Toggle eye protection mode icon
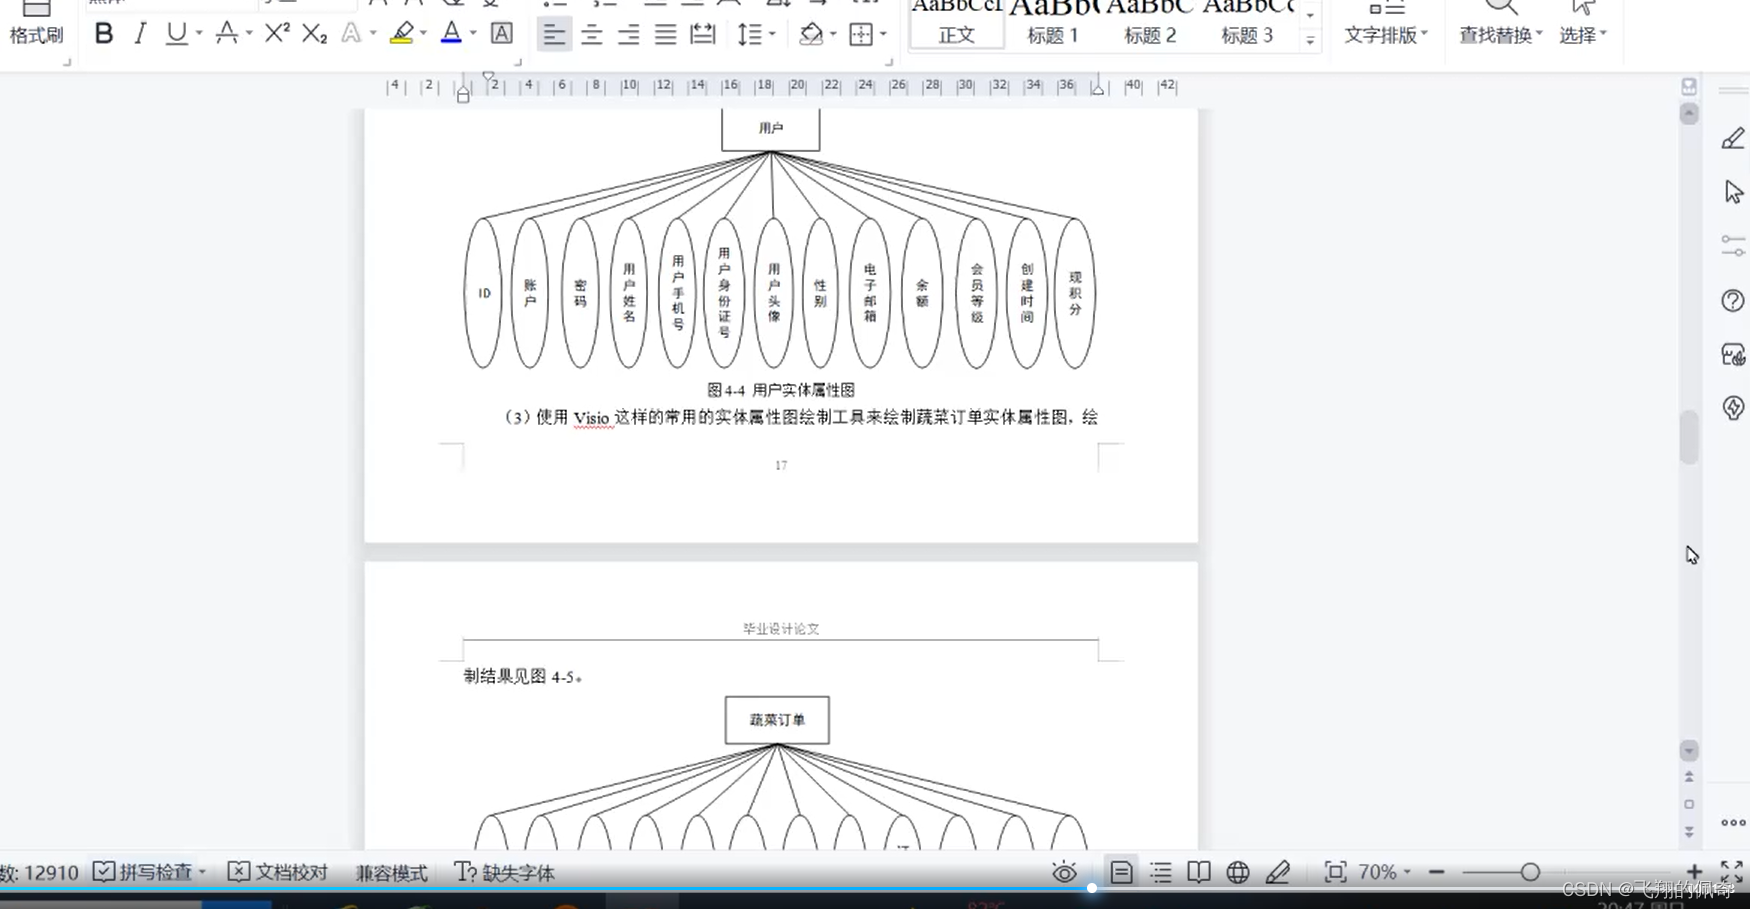The height and width of the screenshot is (909, 1750). coord(1064,872)
